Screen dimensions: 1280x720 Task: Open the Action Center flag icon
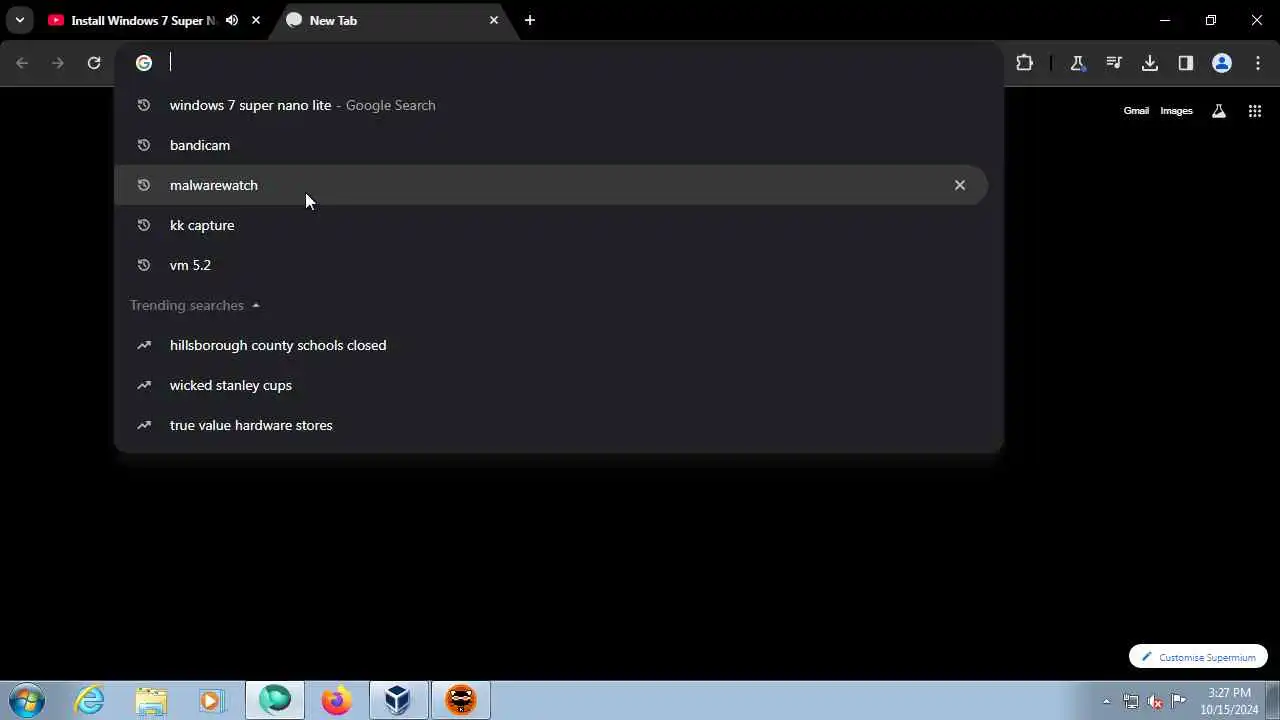pyautogui.click(x=1179, y=700)
